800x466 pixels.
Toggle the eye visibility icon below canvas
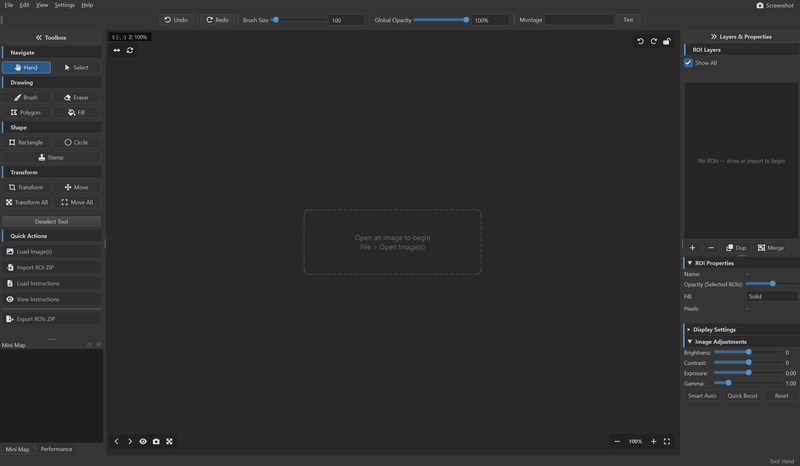143,441
